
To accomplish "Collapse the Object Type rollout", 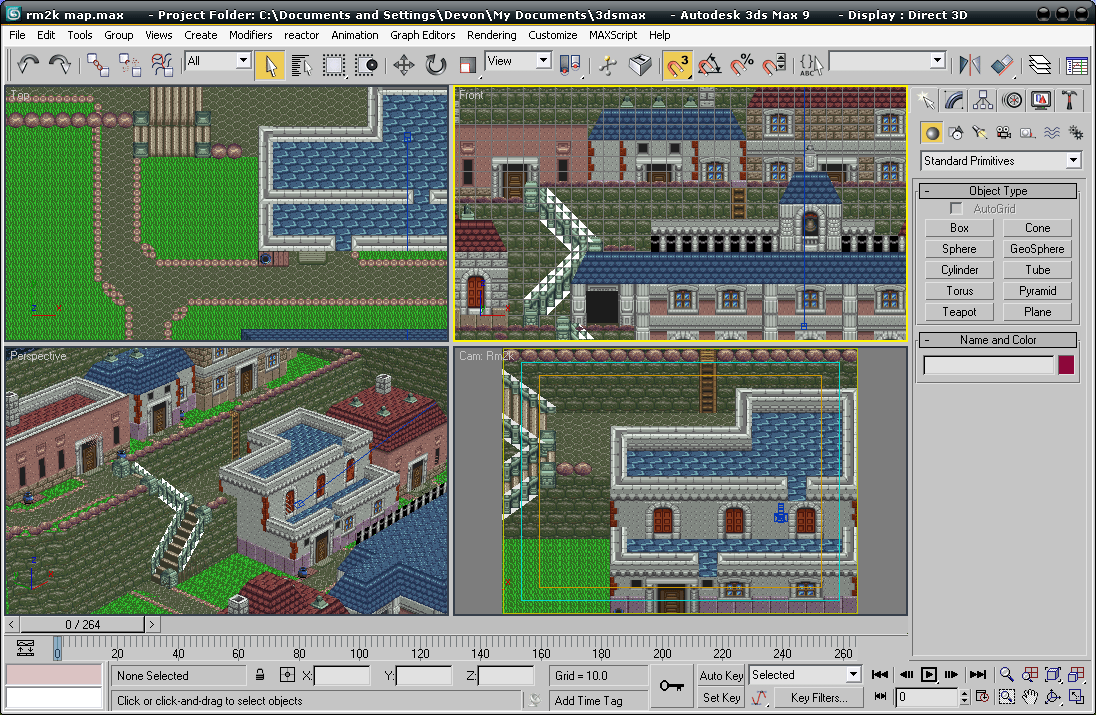I will (997, 191).
